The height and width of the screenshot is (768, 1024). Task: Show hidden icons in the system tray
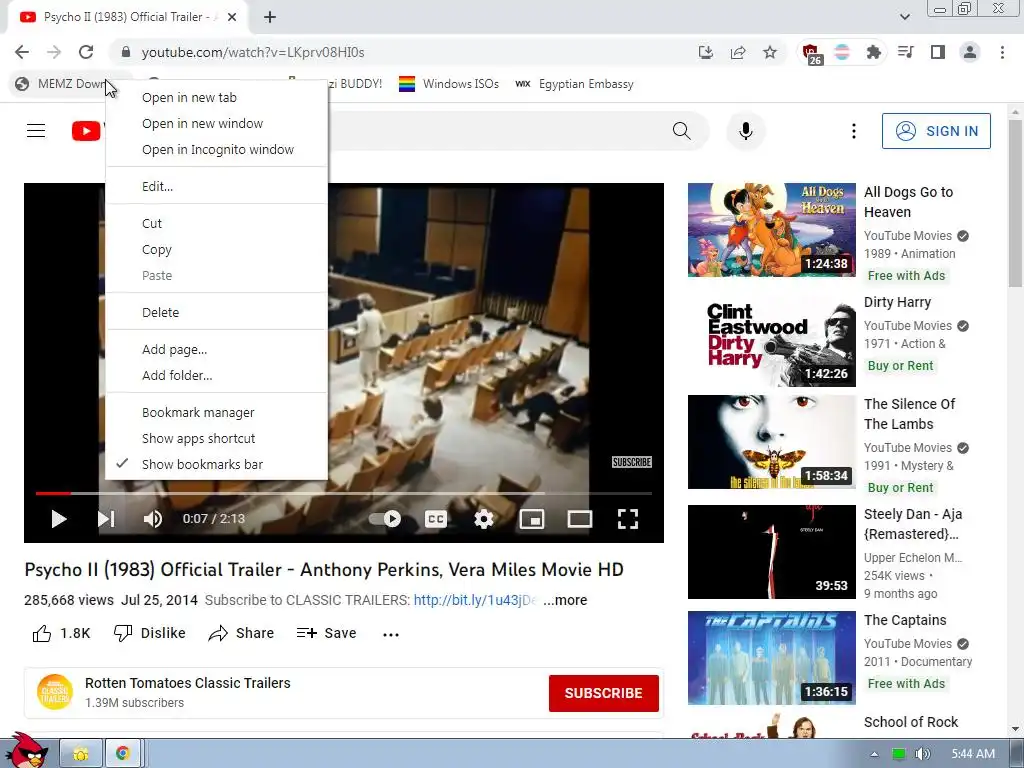pos(874,754)
